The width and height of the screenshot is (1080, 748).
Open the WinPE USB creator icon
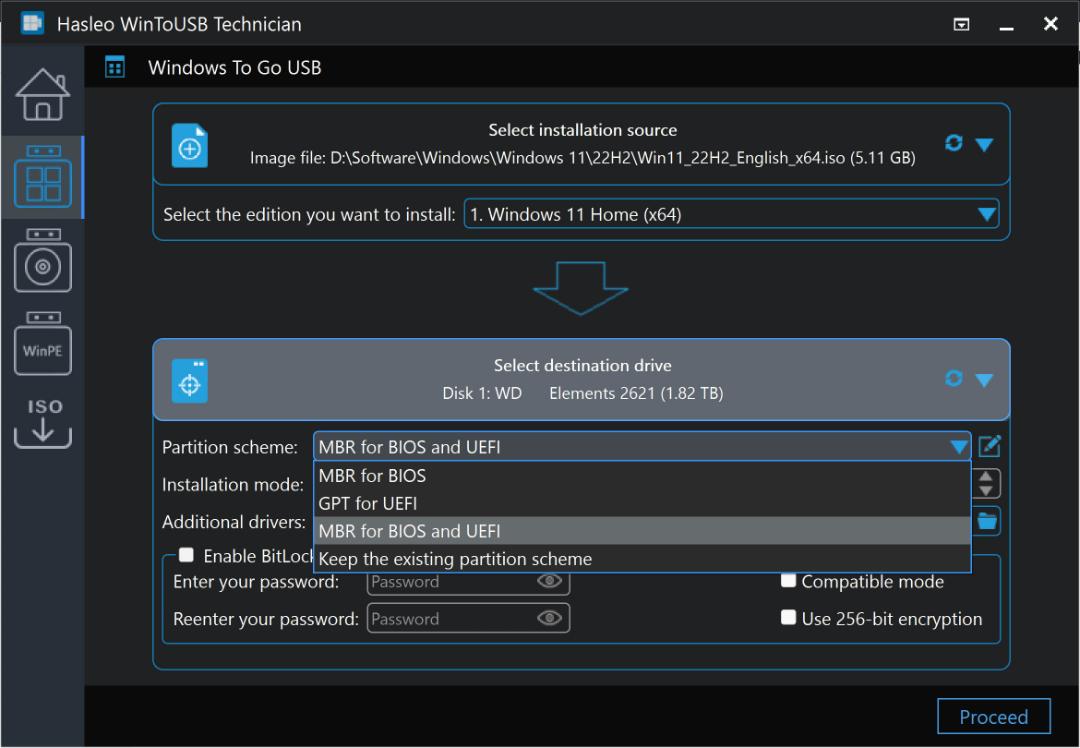pos(43,343)
